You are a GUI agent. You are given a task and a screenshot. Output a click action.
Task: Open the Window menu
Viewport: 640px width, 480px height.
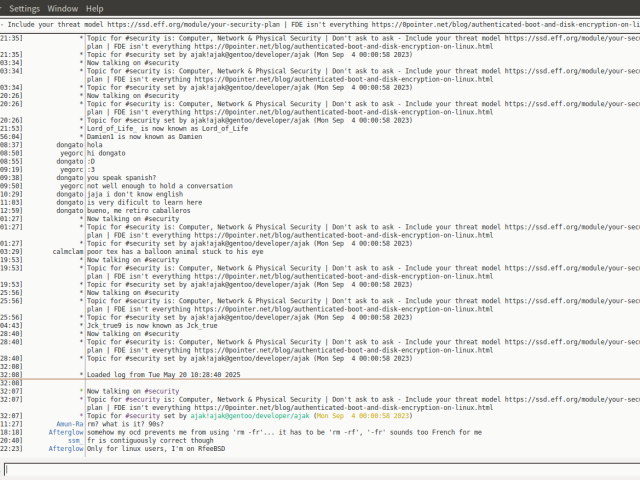click(63, 8)
